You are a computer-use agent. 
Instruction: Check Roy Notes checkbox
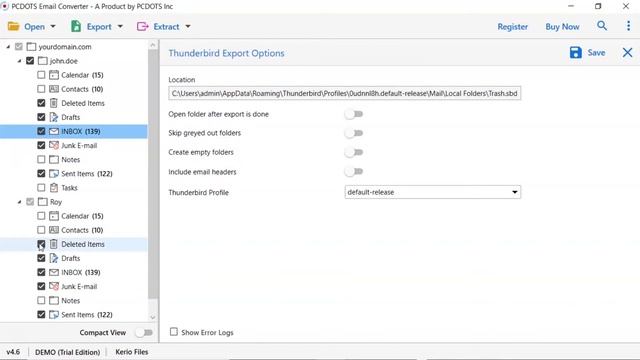click(x=41, y=300)
